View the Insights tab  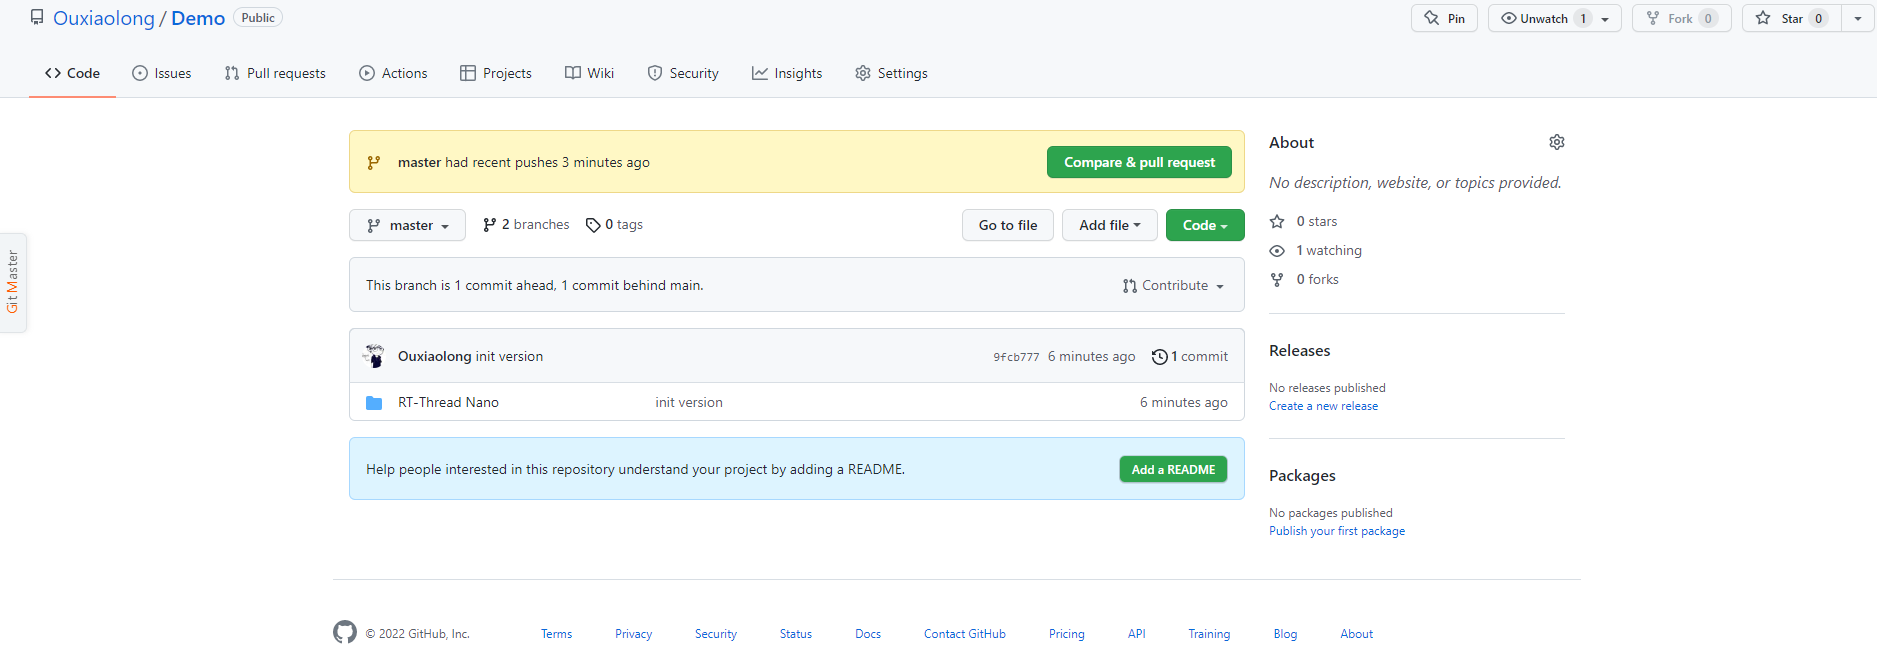pyautogui.click(x=787, y=73)
